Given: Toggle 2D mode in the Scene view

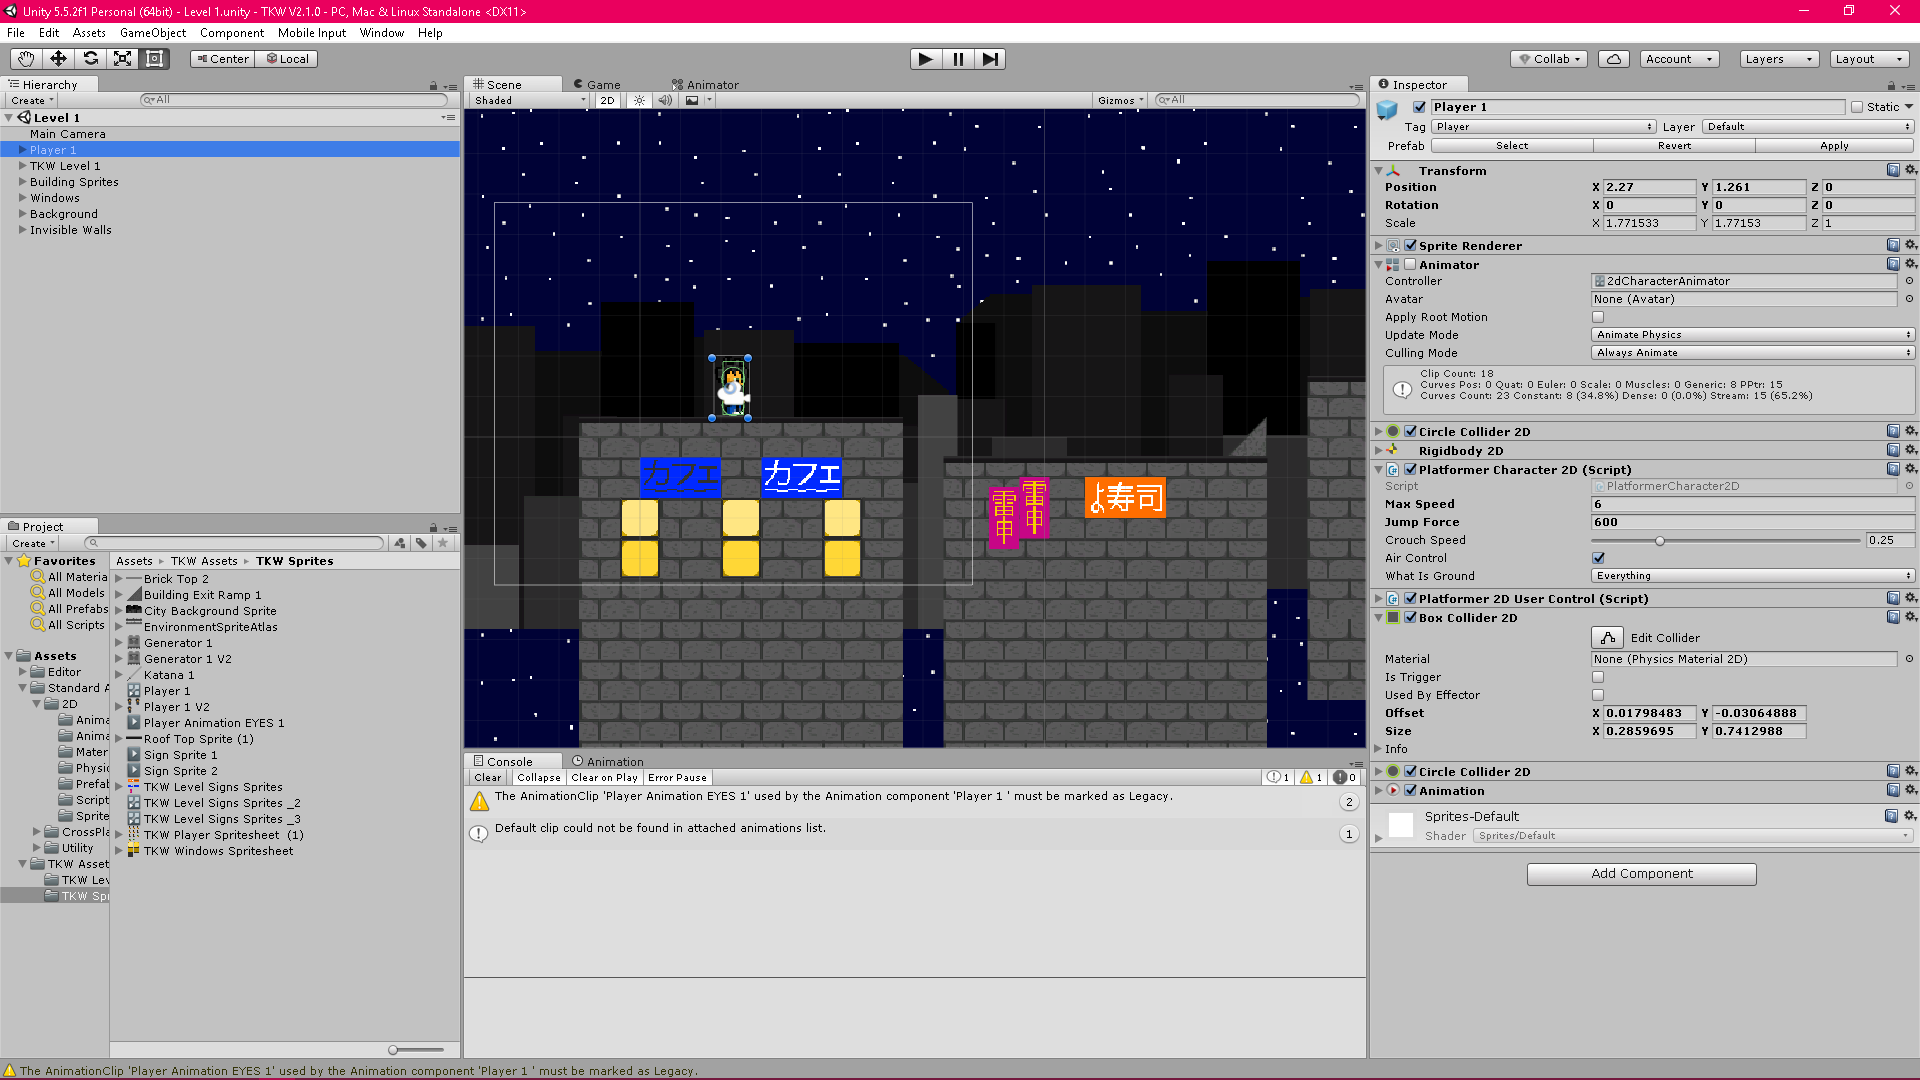Looking at the screenshot, I should [x=607, y=100].
